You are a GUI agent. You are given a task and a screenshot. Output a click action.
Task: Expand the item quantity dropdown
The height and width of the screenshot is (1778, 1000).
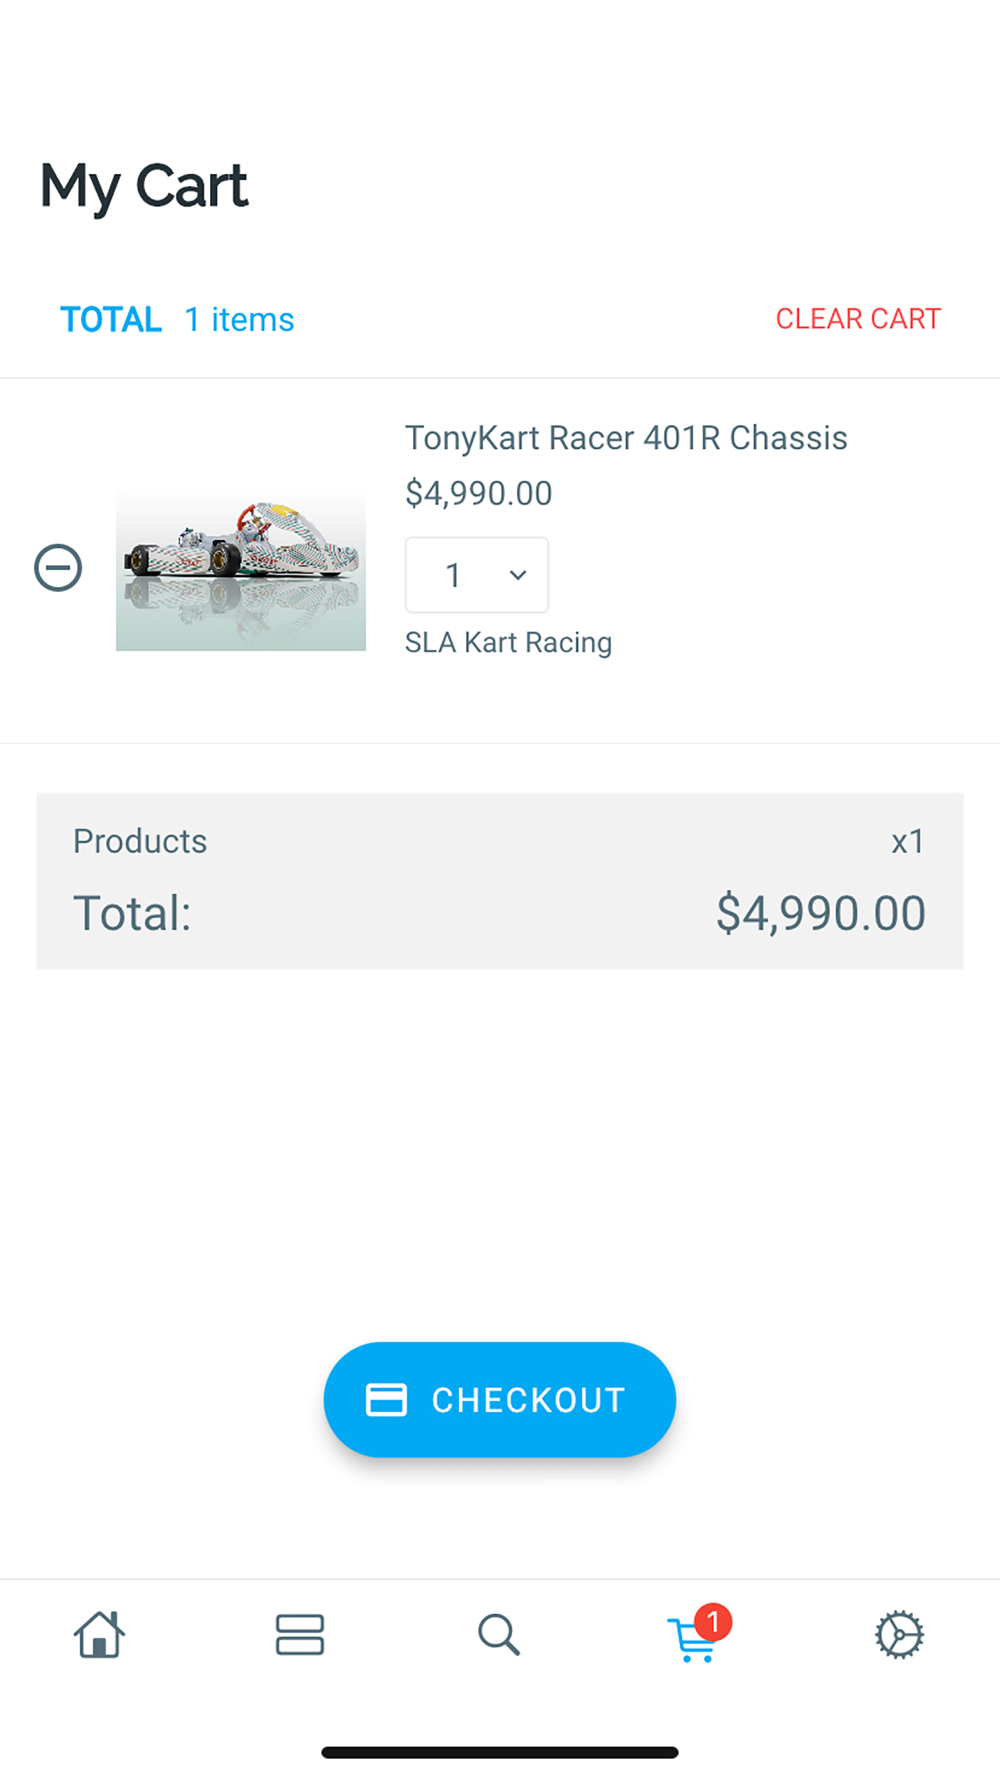click(477, 575)
